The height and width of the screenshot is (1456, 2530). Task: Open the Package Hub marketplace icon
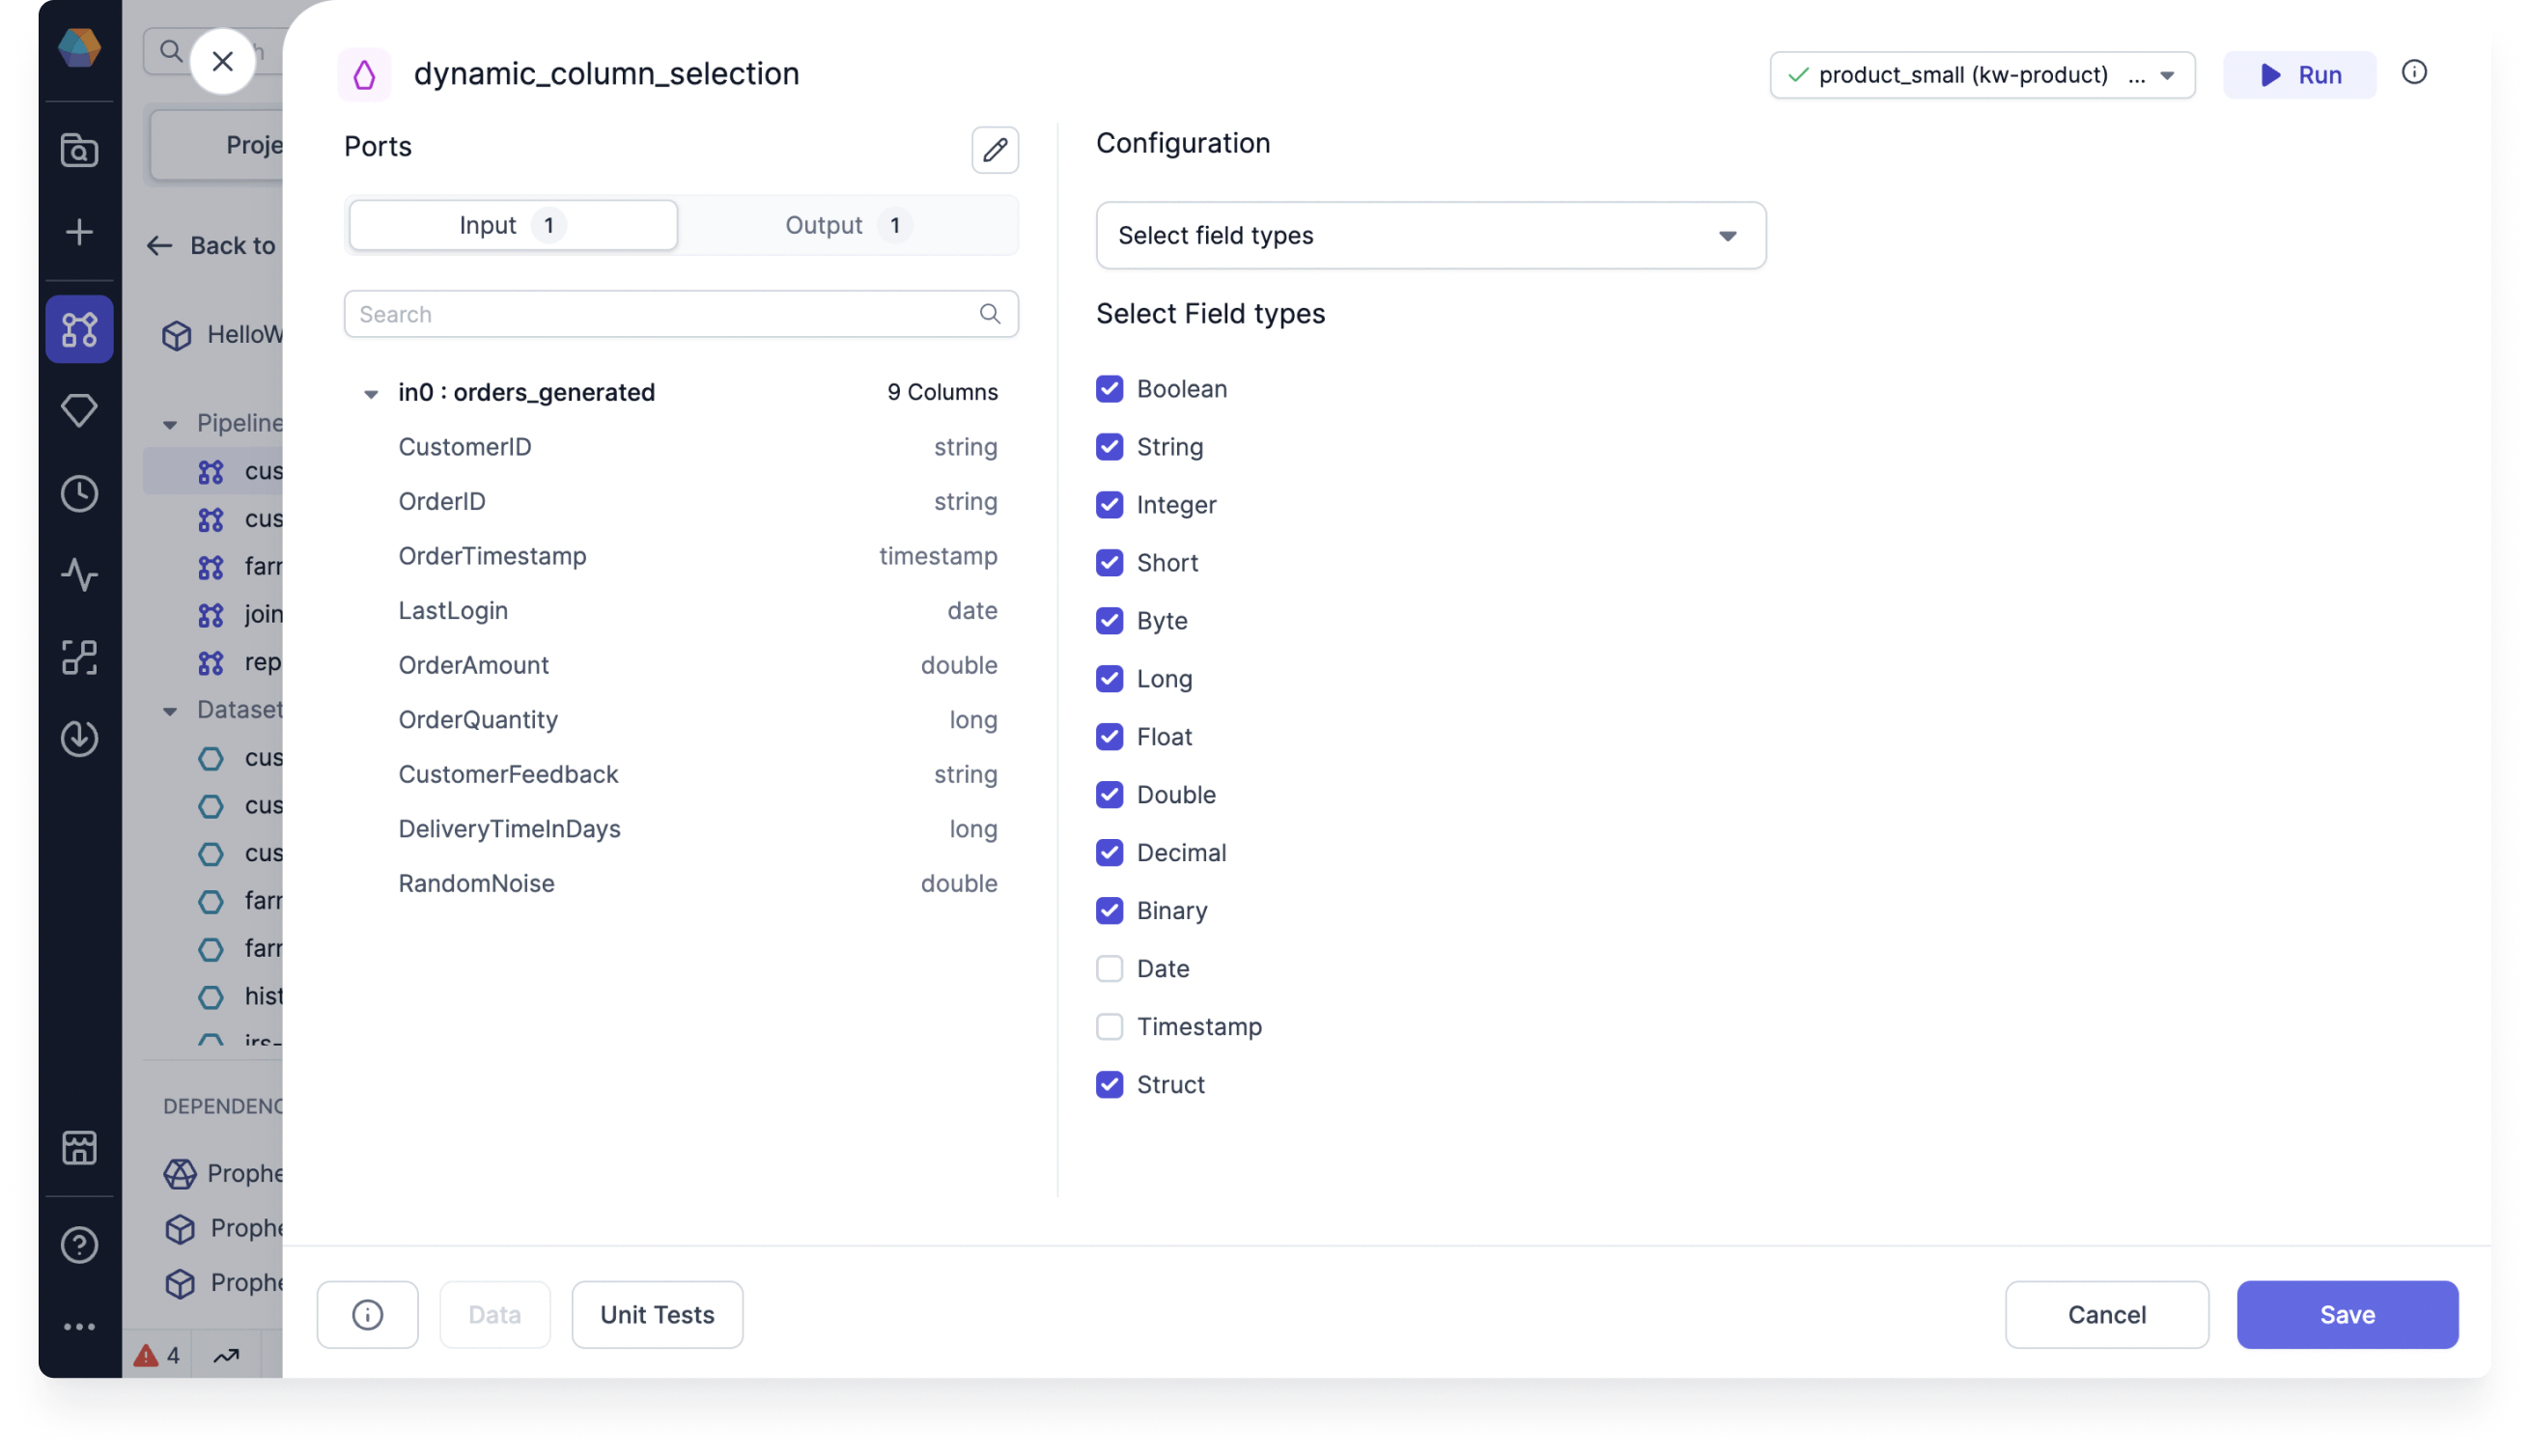[79, 1147]
